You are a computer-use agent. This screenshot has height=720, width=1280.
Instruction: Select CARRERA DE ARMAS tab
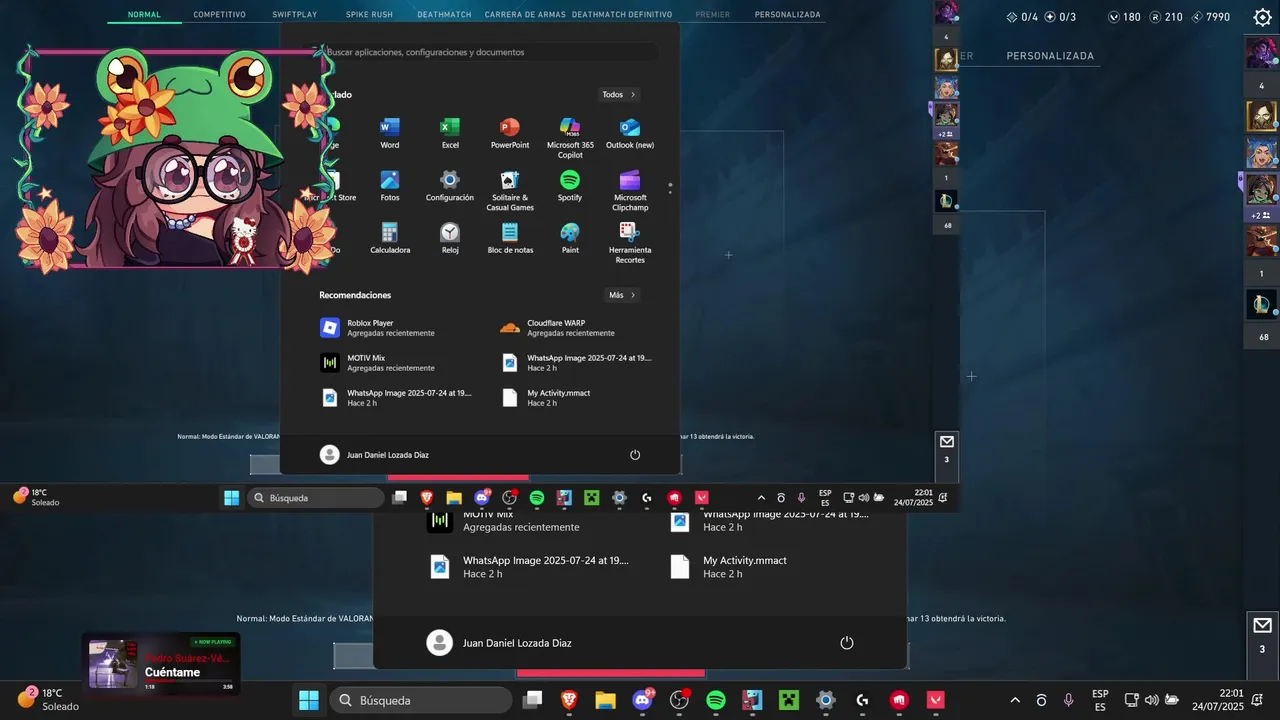click(525, 15)
